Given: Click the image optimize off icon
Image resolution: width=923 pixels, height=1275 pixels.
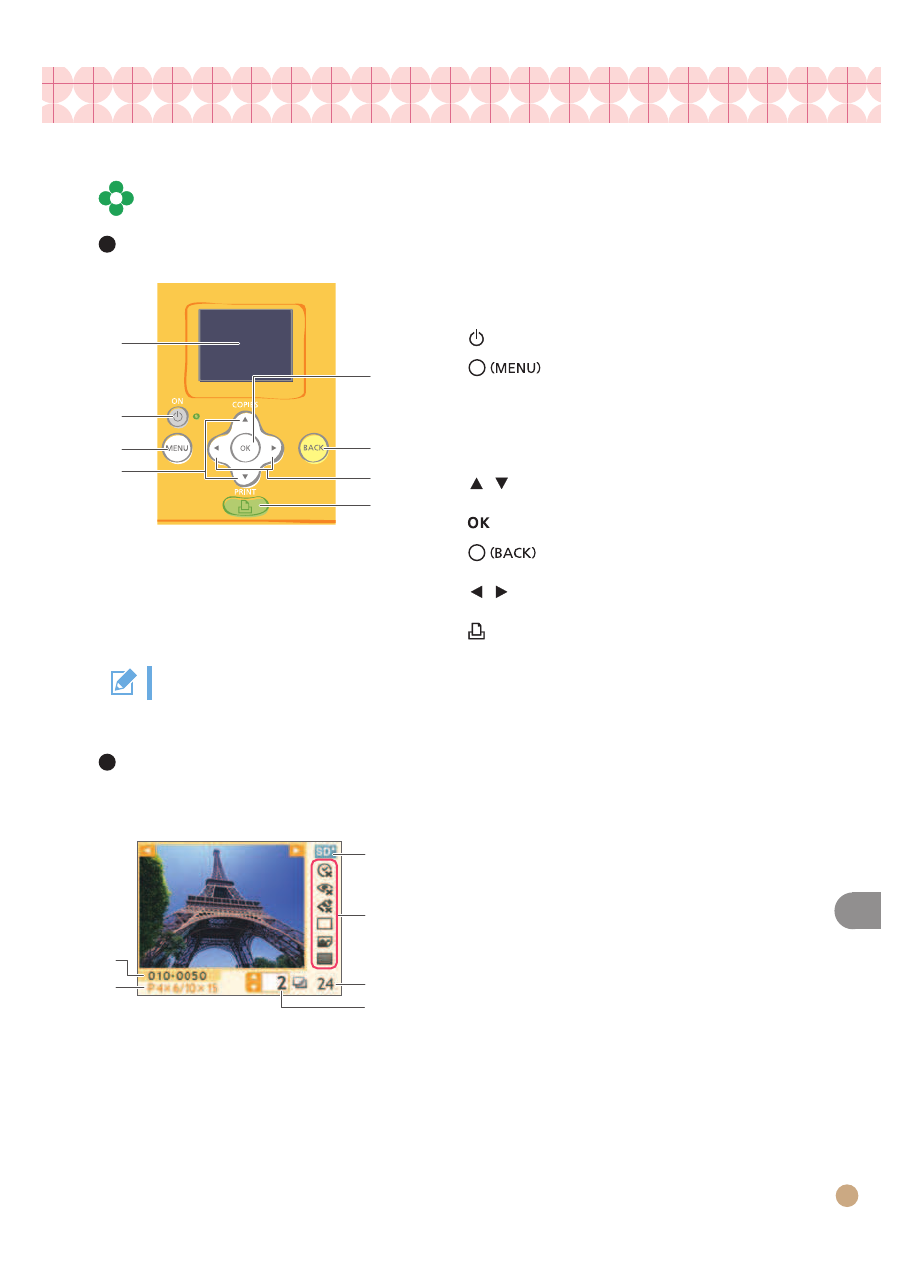Looking at the screenshot, I should 324,906.
